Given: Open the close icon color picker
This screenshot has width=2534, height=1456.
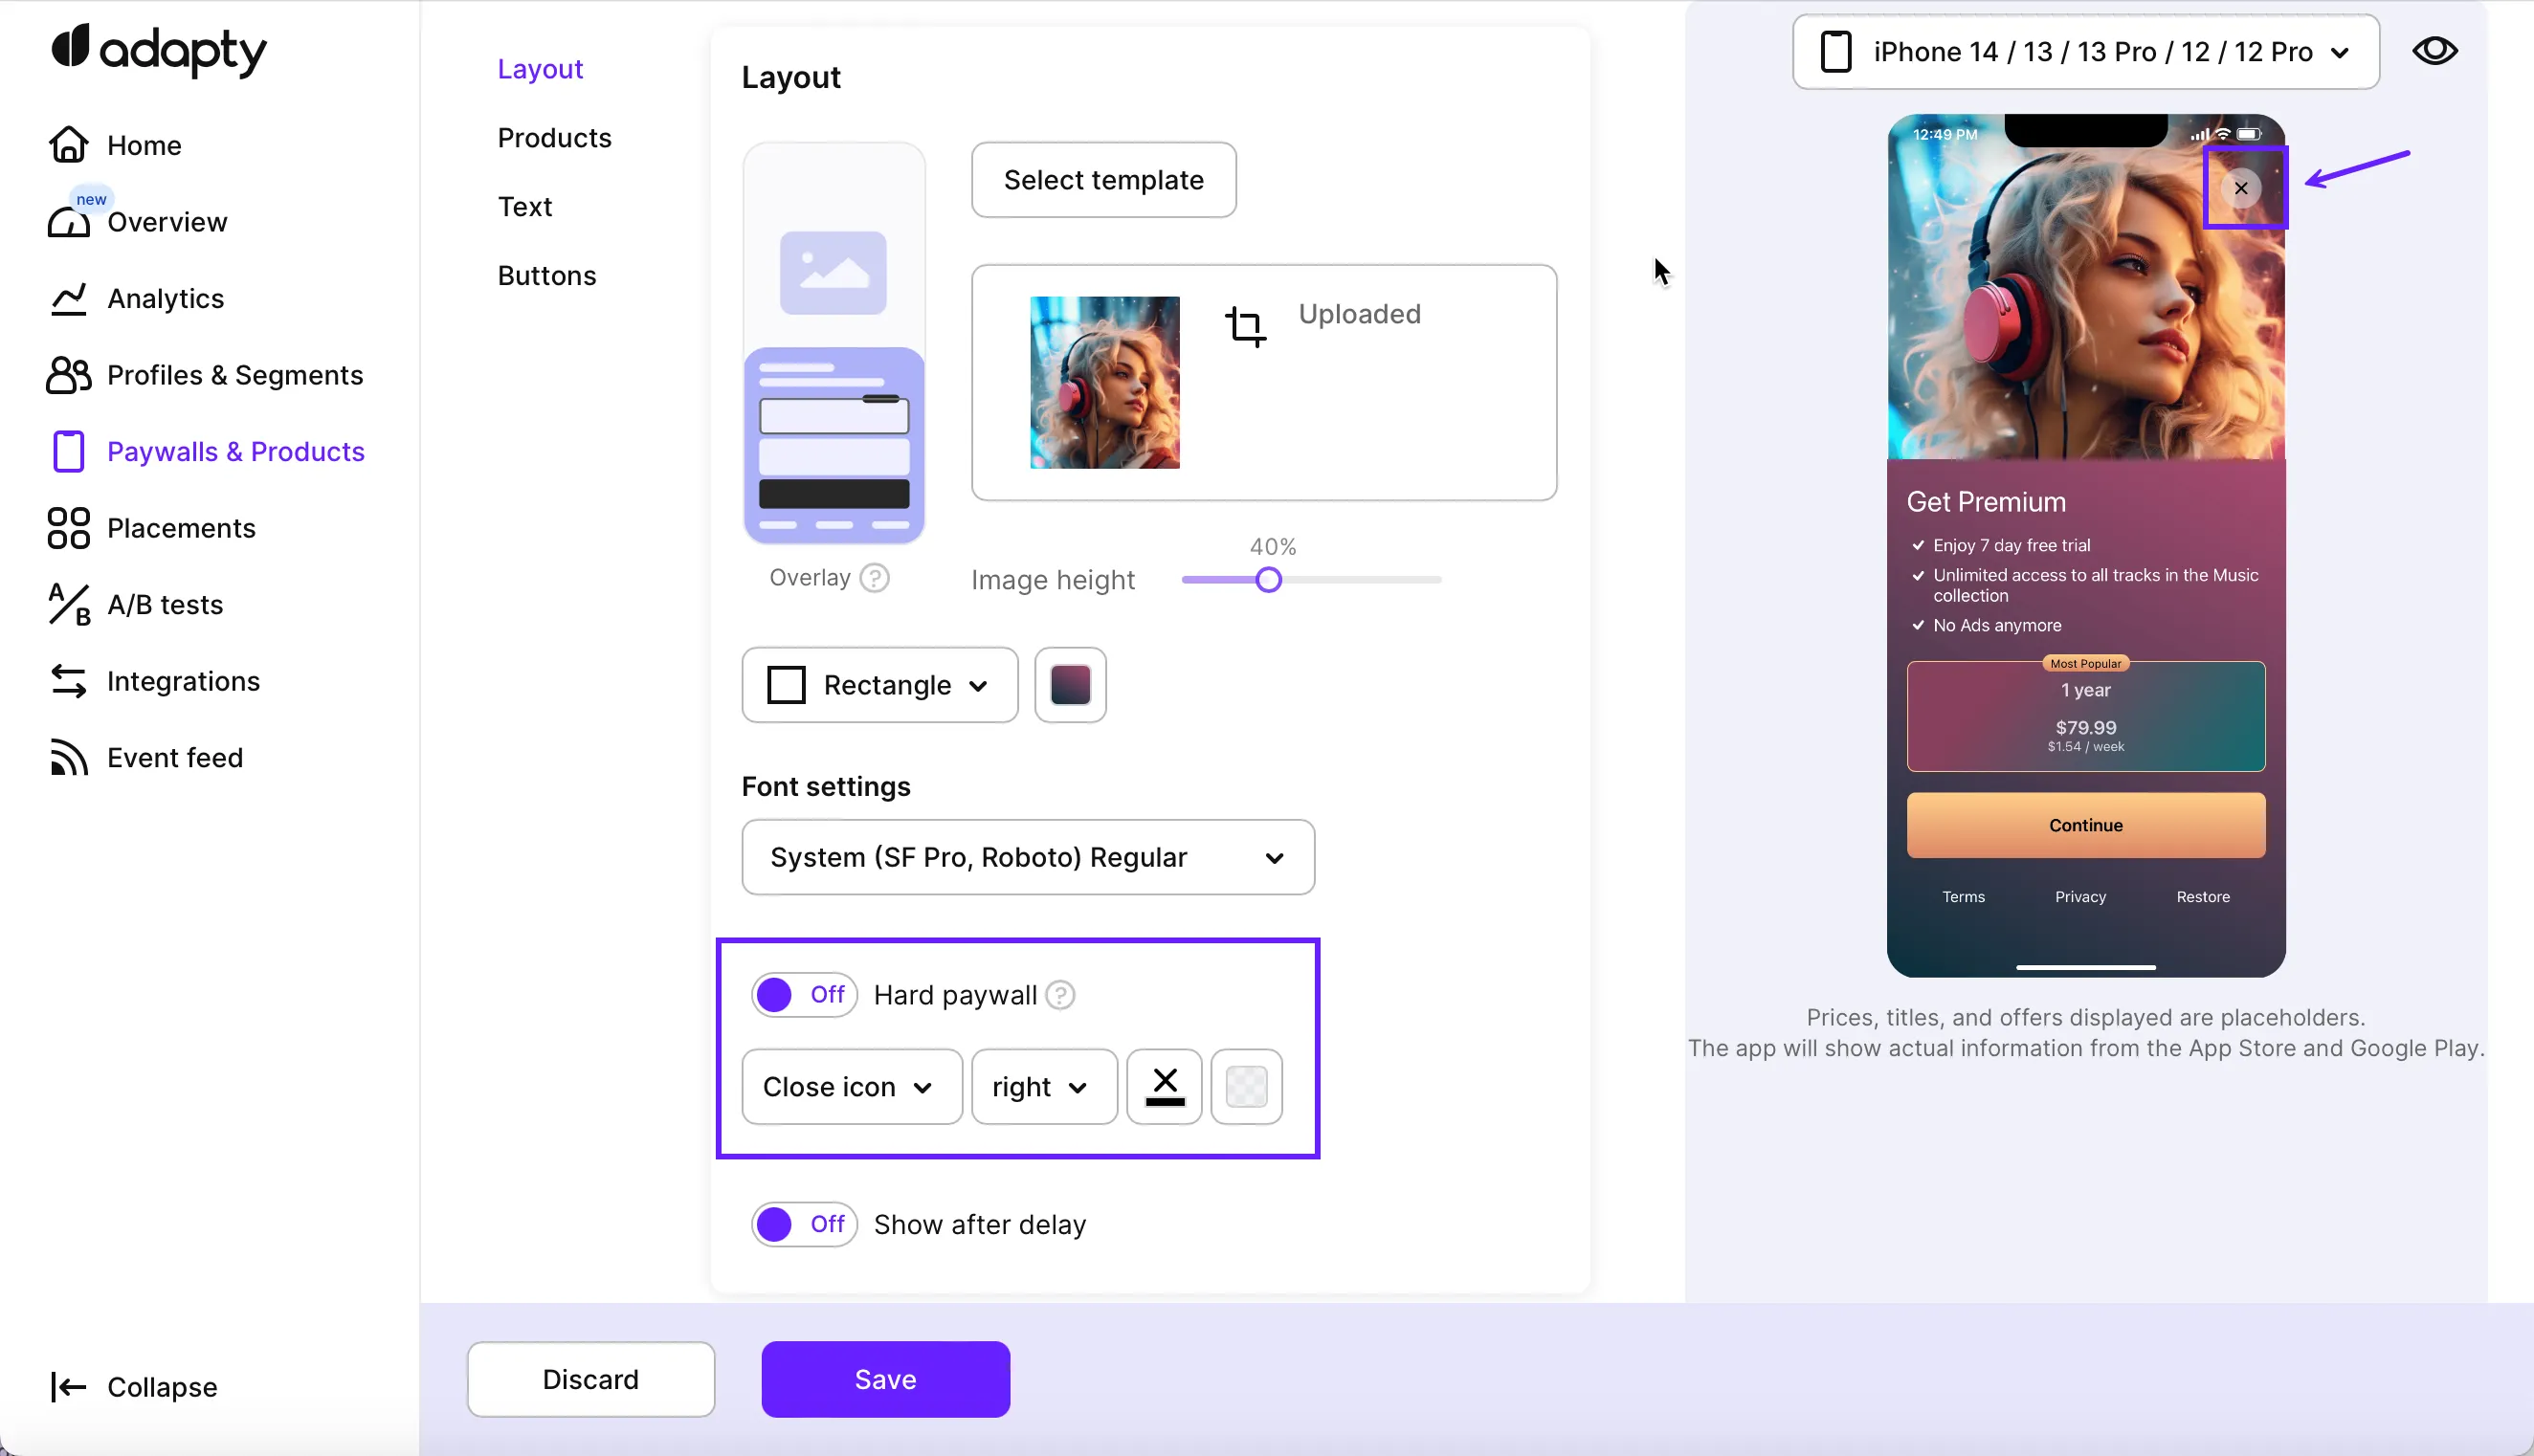Looking at the screenshot, I should pos(1164,1087).
